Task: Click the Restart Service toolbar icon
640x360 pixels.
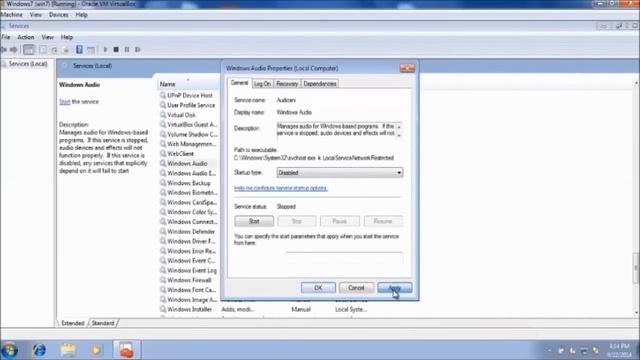Action: [138, 50]
